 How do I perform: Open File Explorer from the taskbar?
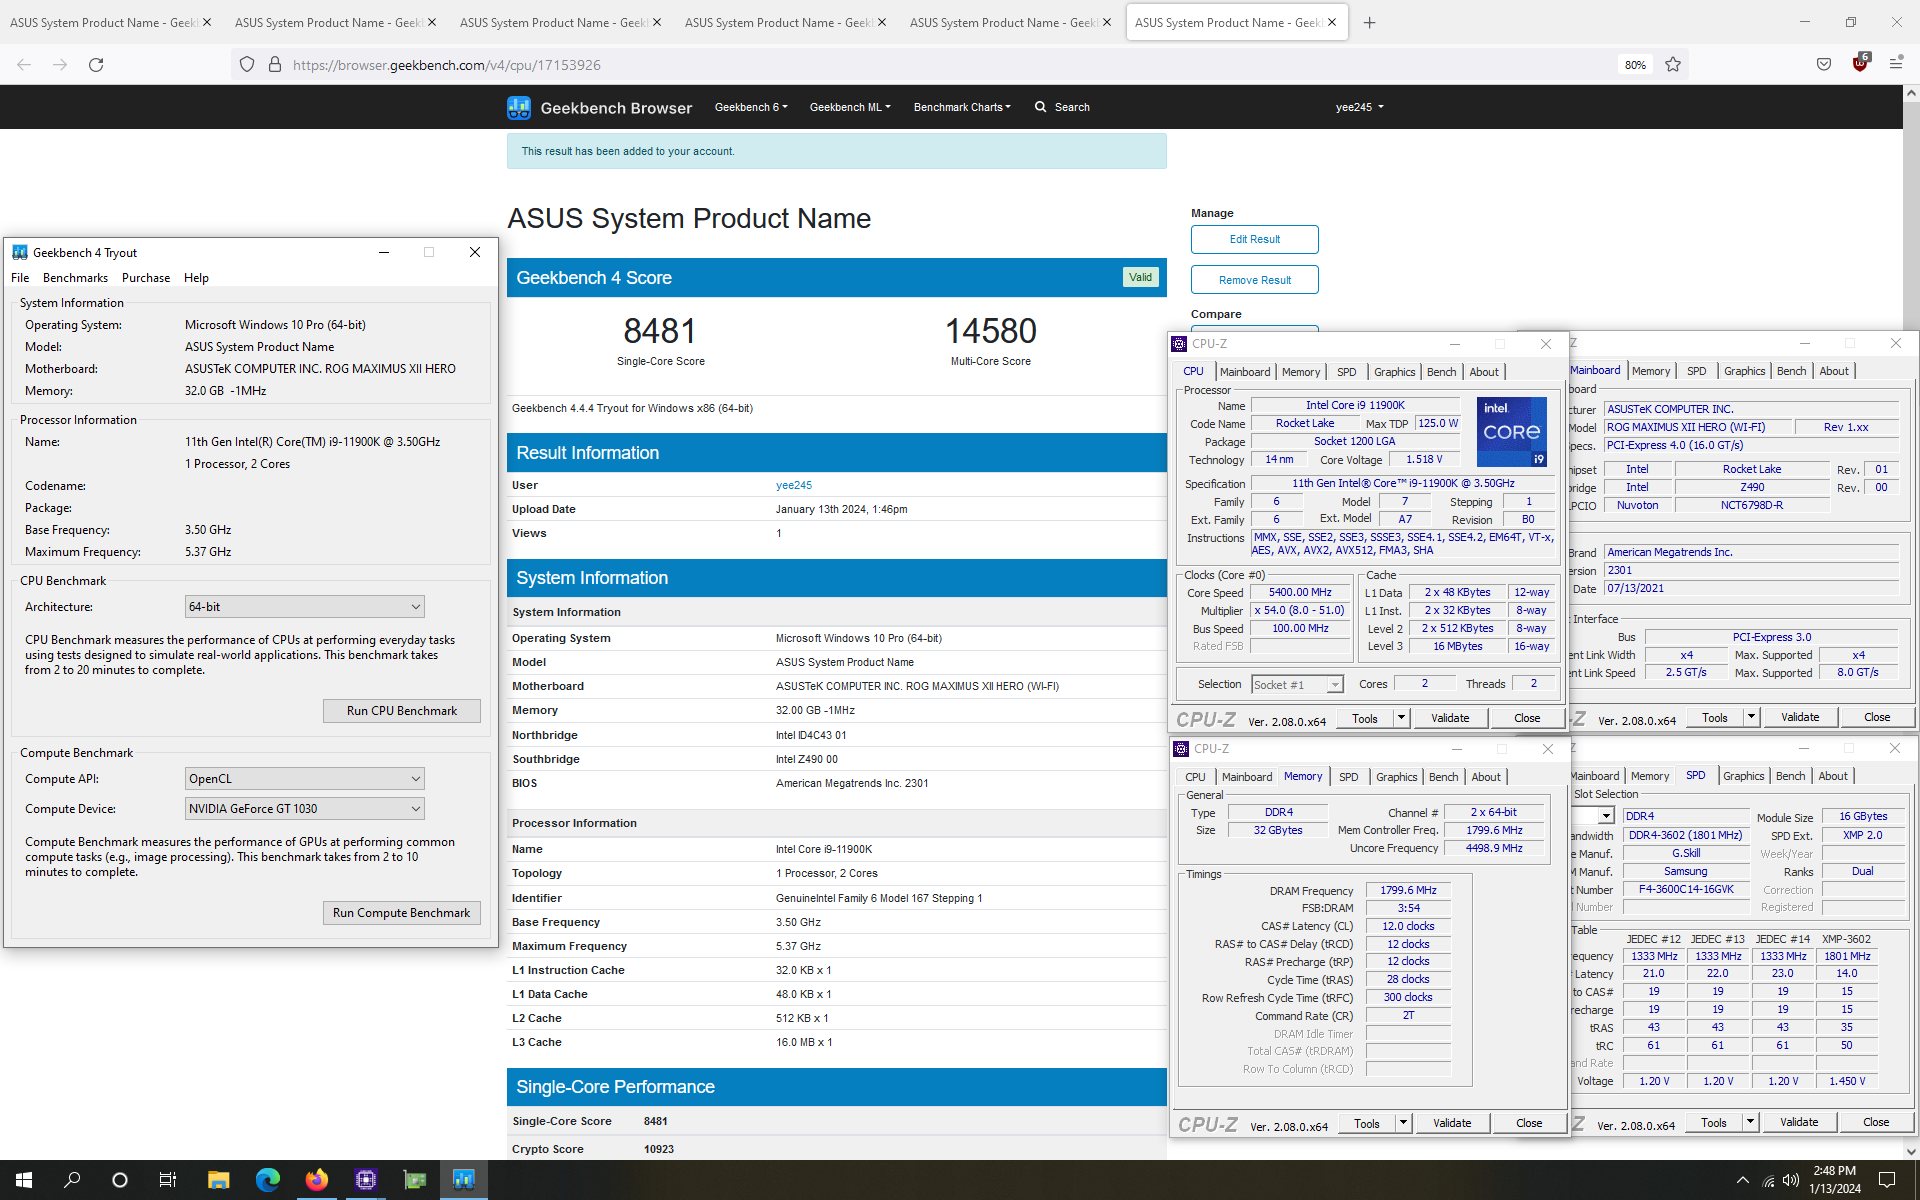[x=218, y=1180]
